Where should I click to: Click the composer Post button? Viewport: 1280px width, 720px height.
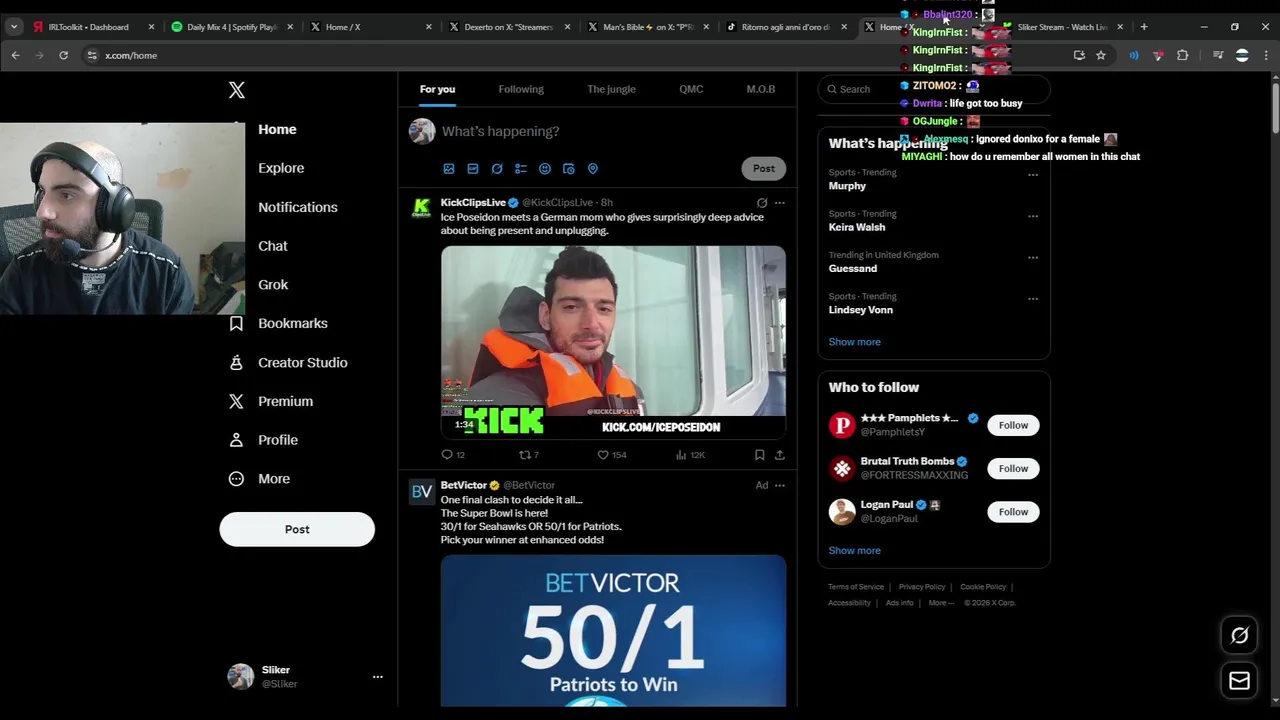click(764, 169)
